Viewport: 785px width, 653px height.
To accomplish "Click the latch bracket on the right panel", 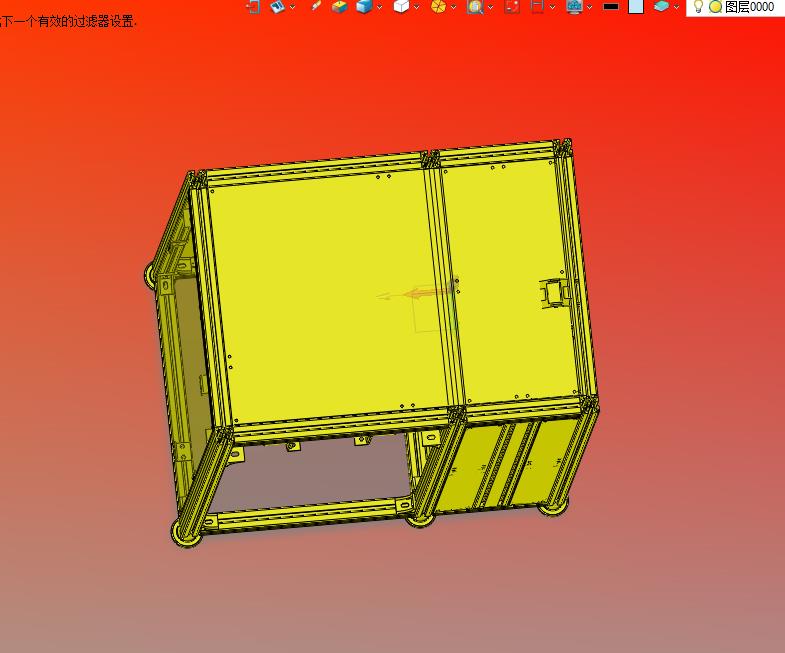I will (x=555, y=293).
